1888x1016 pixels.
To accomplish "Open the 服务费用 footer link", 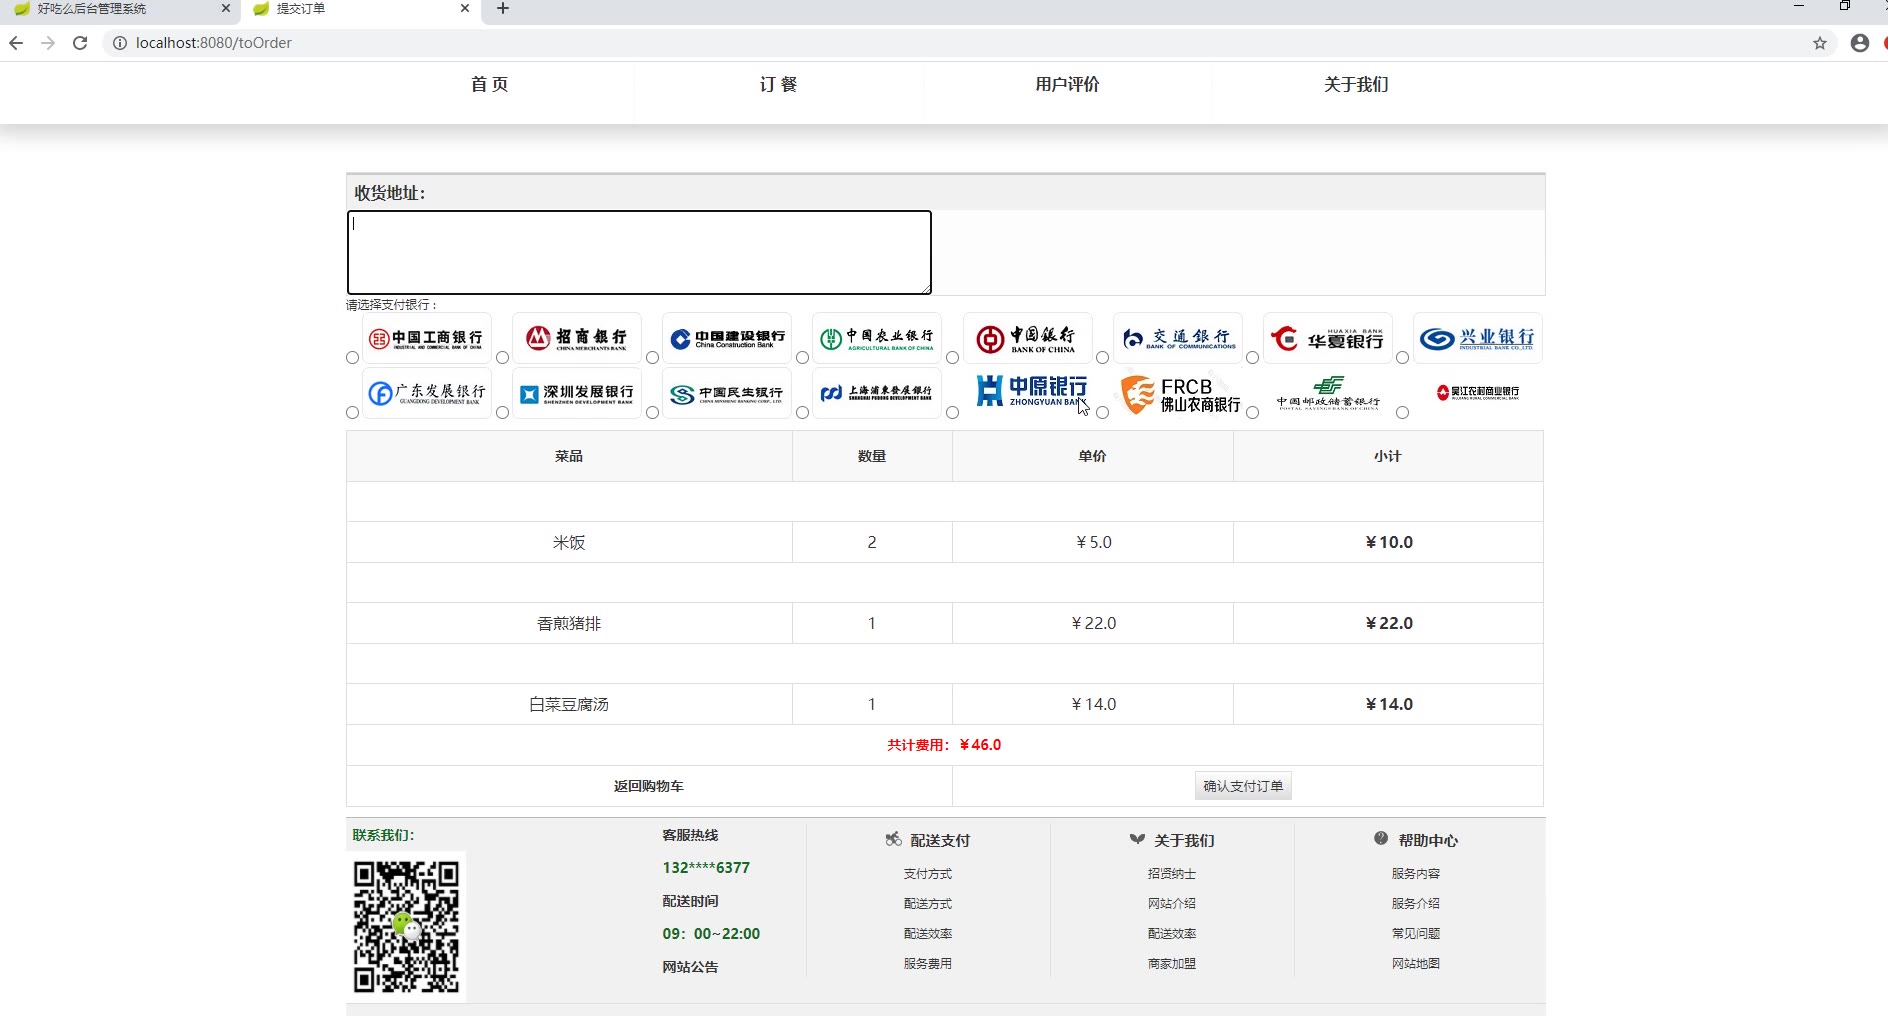I will (928, 964).
